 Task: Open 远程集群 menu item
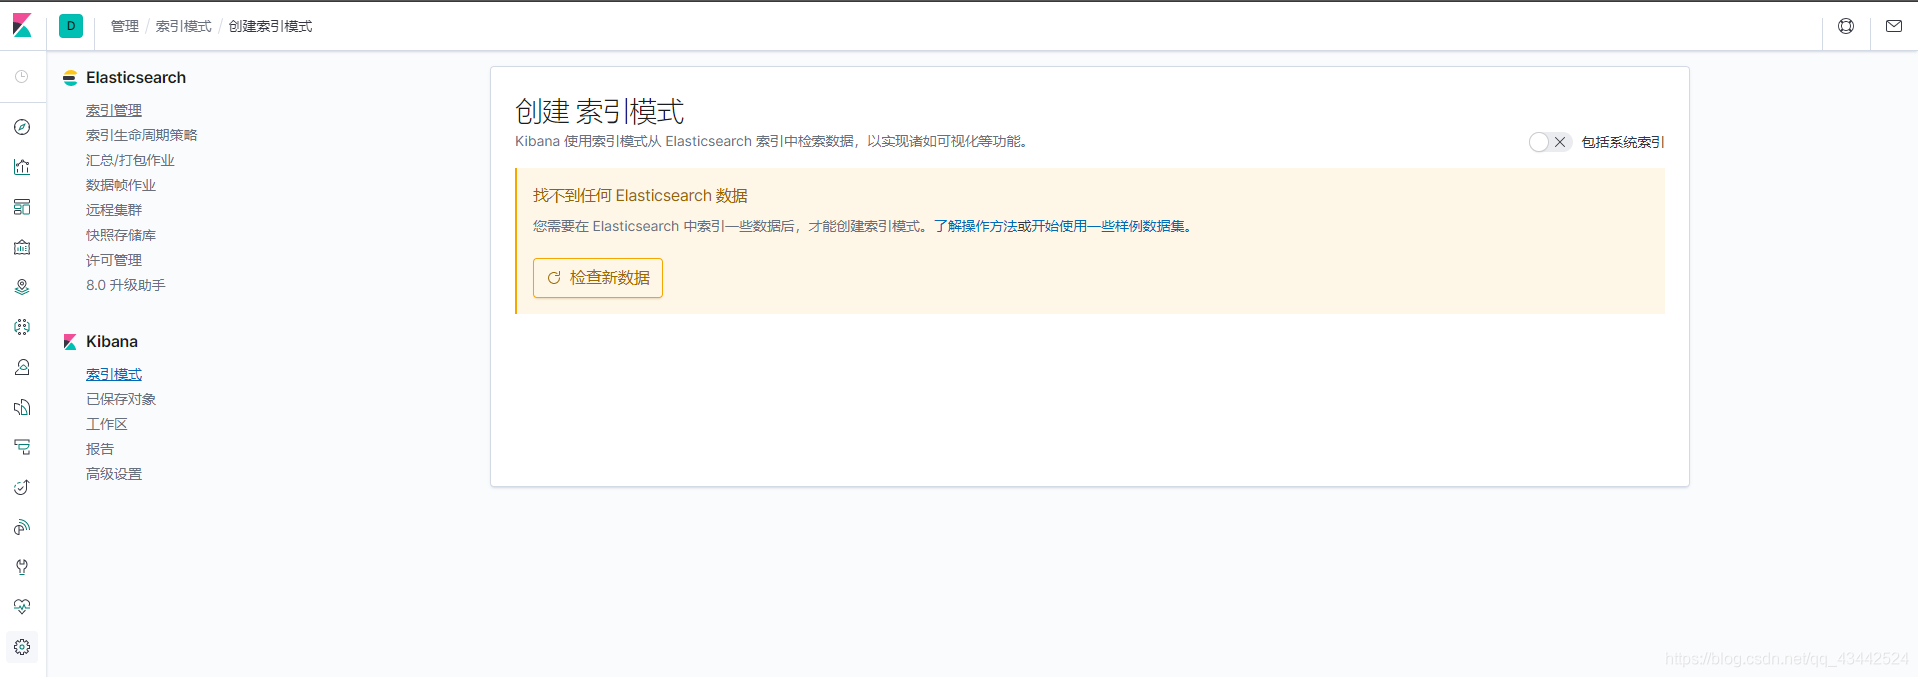(114, 210)
